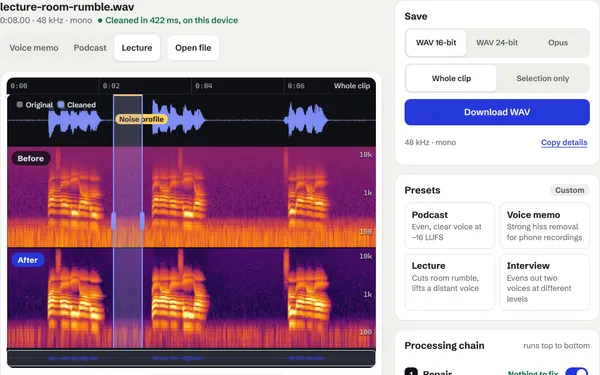Toggle the Cleaned waveform legend swatch
600x375 pixels.
61,104
